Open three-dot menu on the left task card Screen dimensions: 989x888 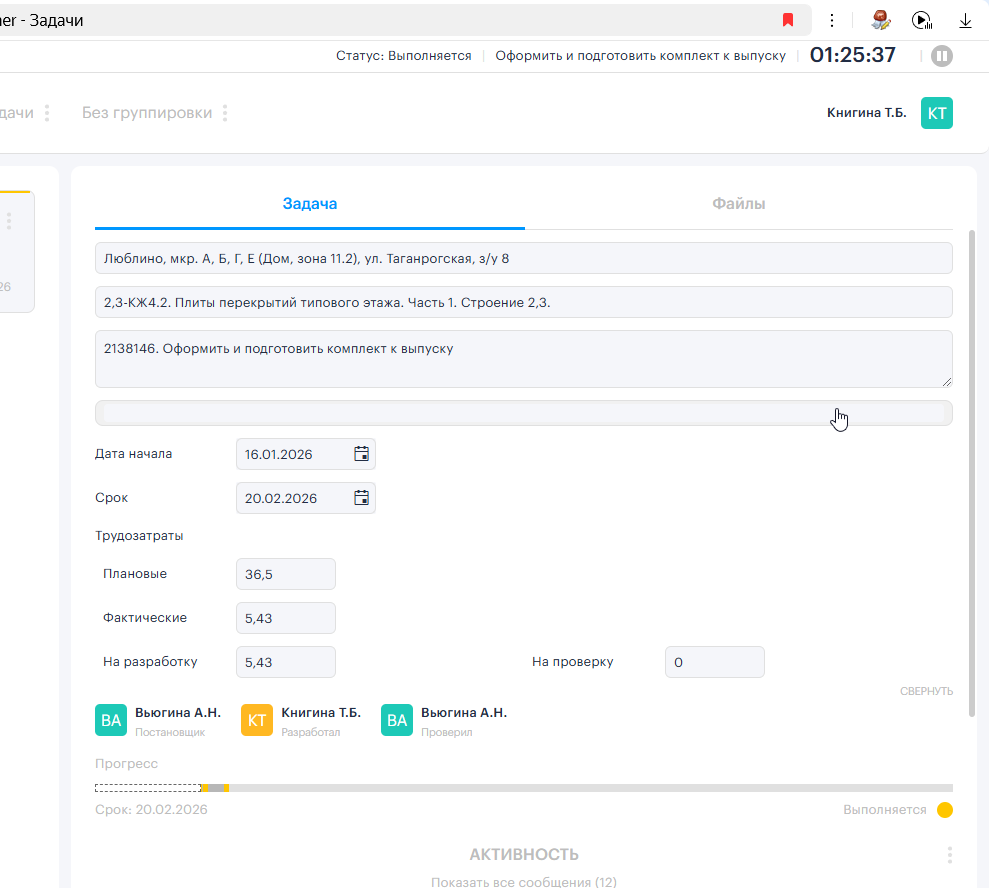click(x=9, y=221)
